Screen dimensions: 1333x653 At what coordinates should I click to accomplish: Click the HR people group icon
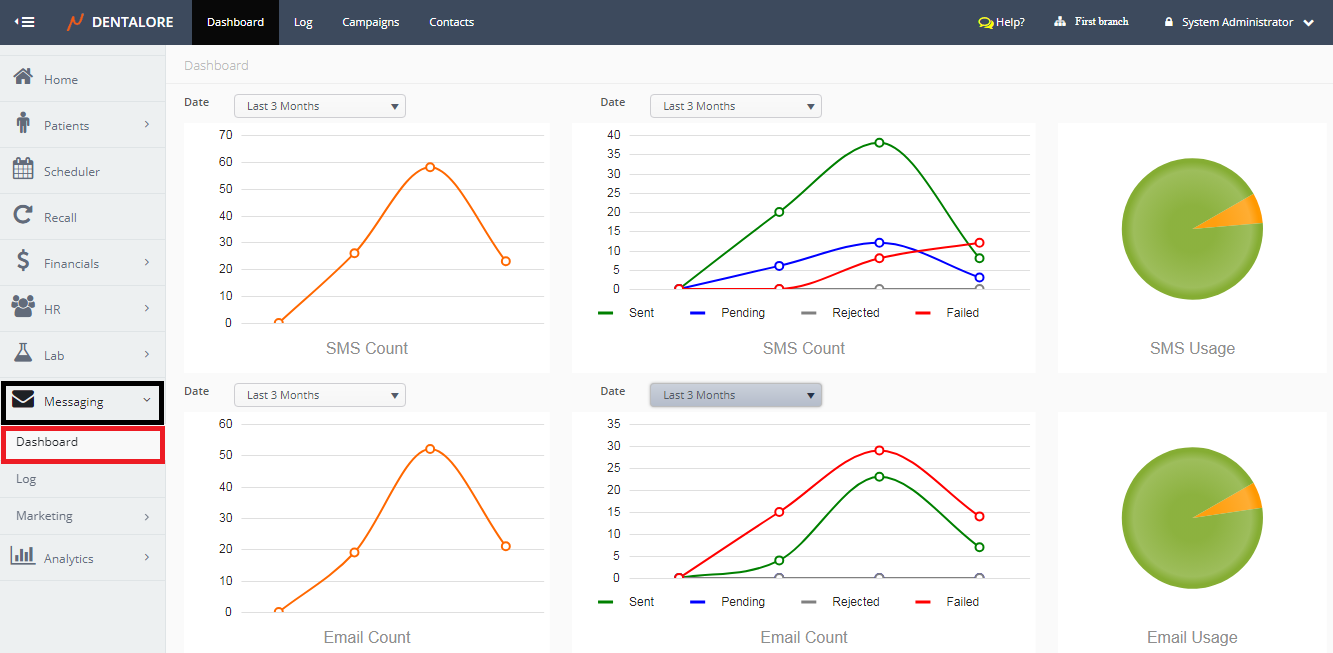coord(23,308)
